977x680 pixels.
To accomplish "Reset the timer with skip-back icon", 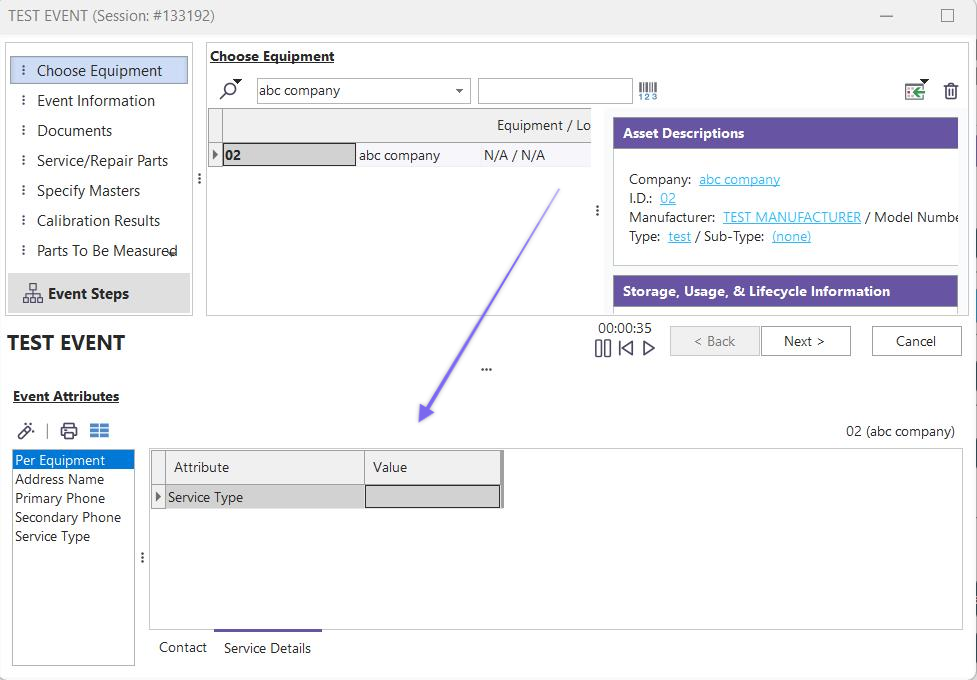I will (x=626, y=348).
